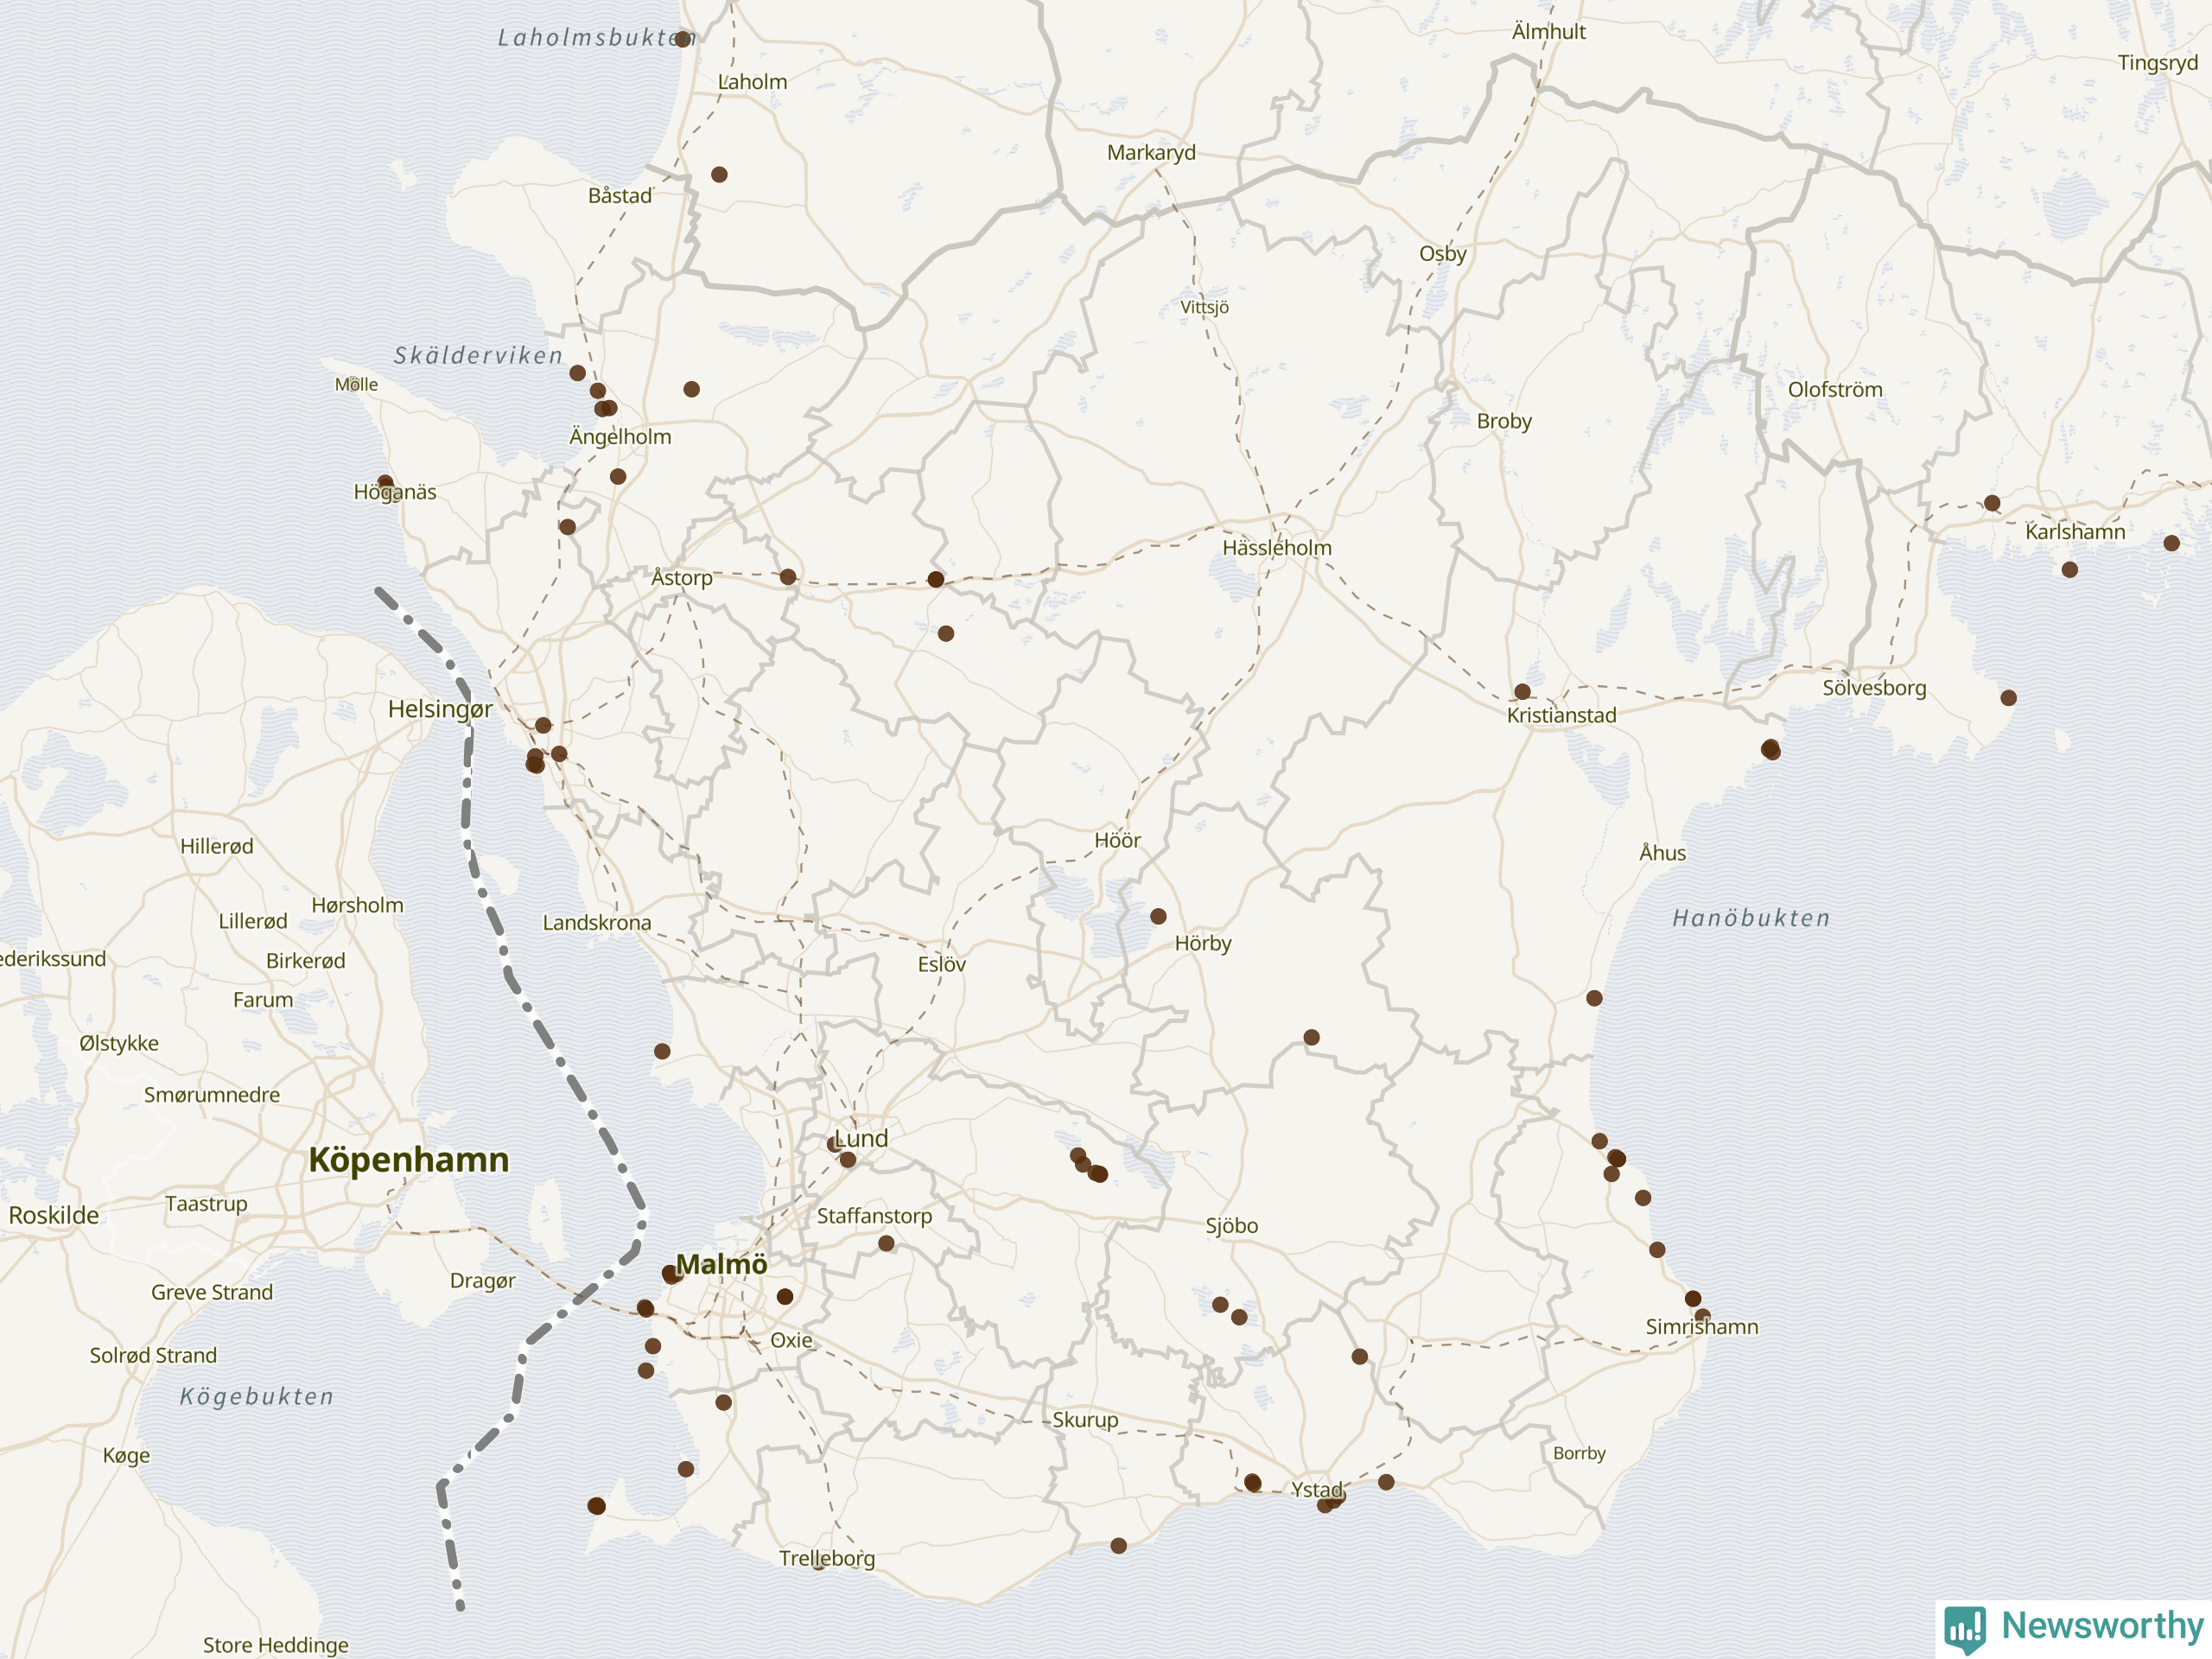Click the Sjöbo label
2212x1659 pixels.
tap(1232, 1226)
